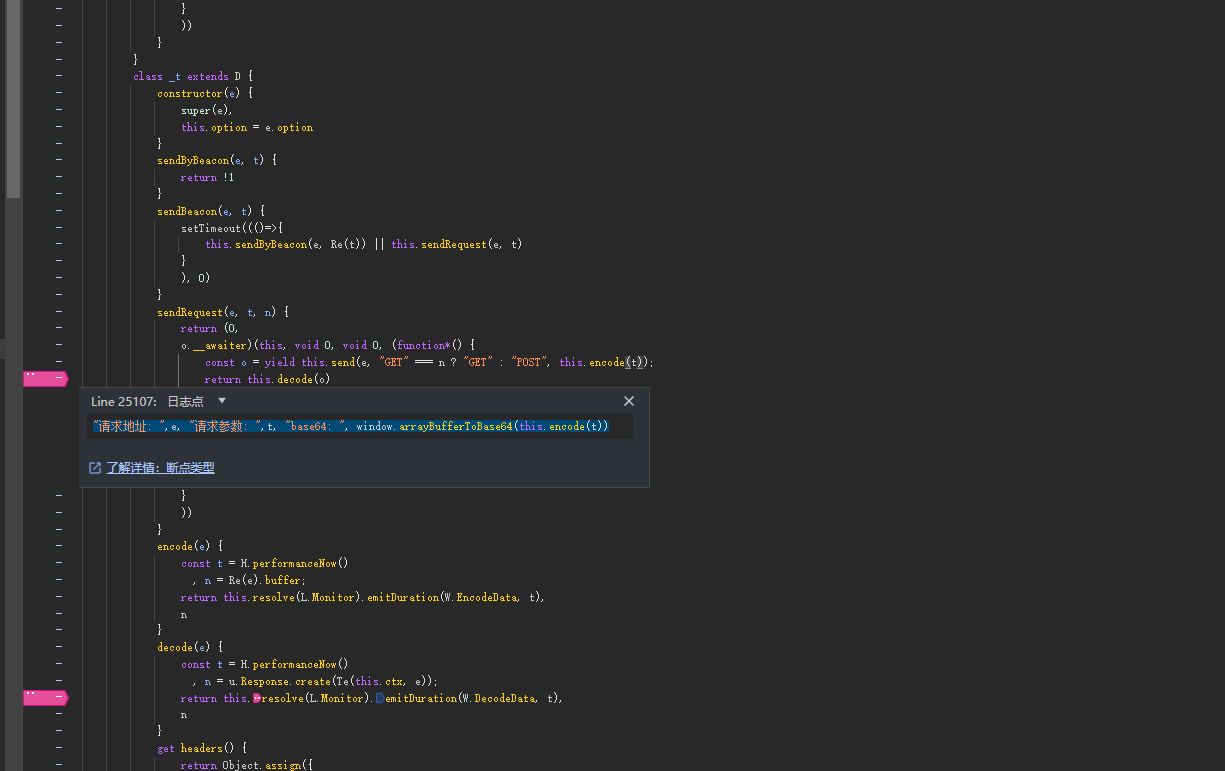Click the gutter beside "encode(e) {" line
This screenshot has width=1225, height=771.
click(x=59, y=546)
